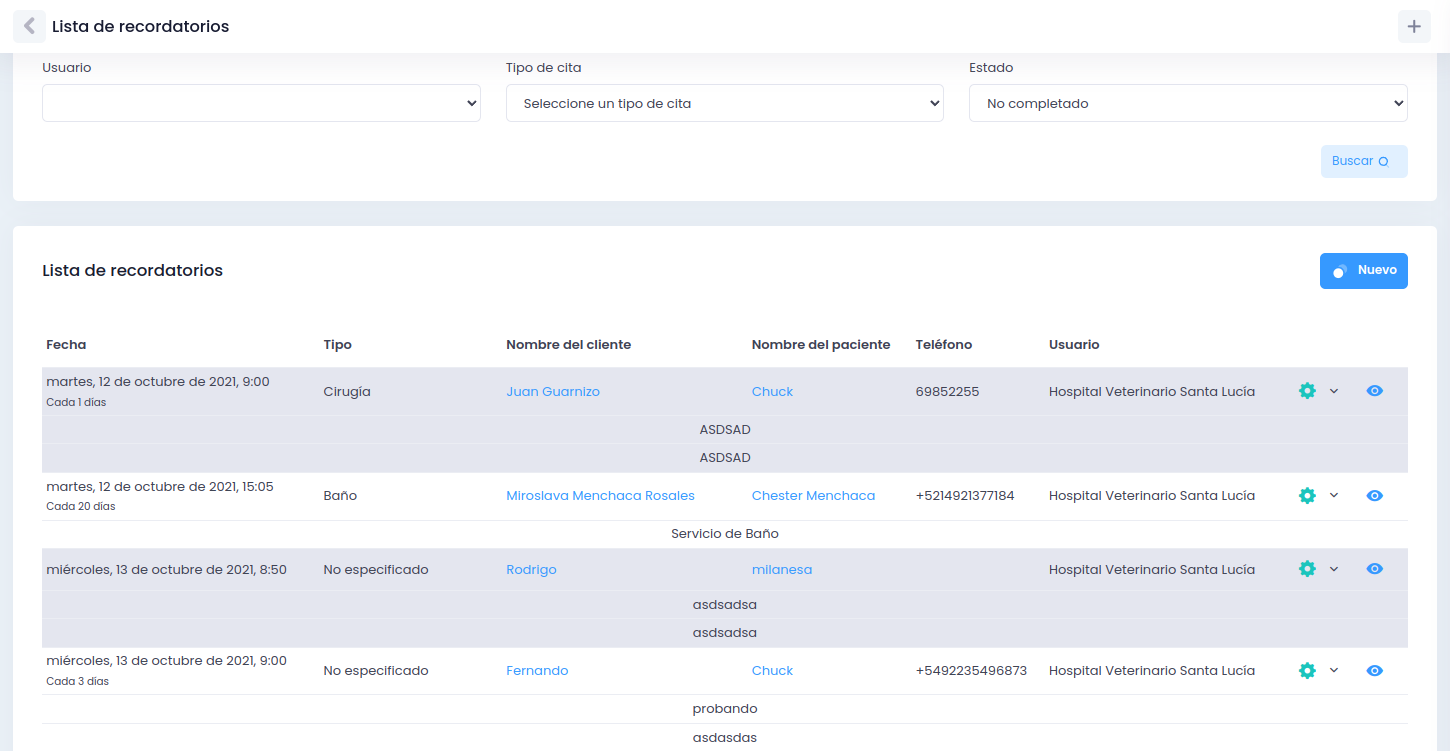The width and height of the screenshot is (1450, 751).
Task: Click No especificado in Rodrigo row
Action: click(376, 570)
